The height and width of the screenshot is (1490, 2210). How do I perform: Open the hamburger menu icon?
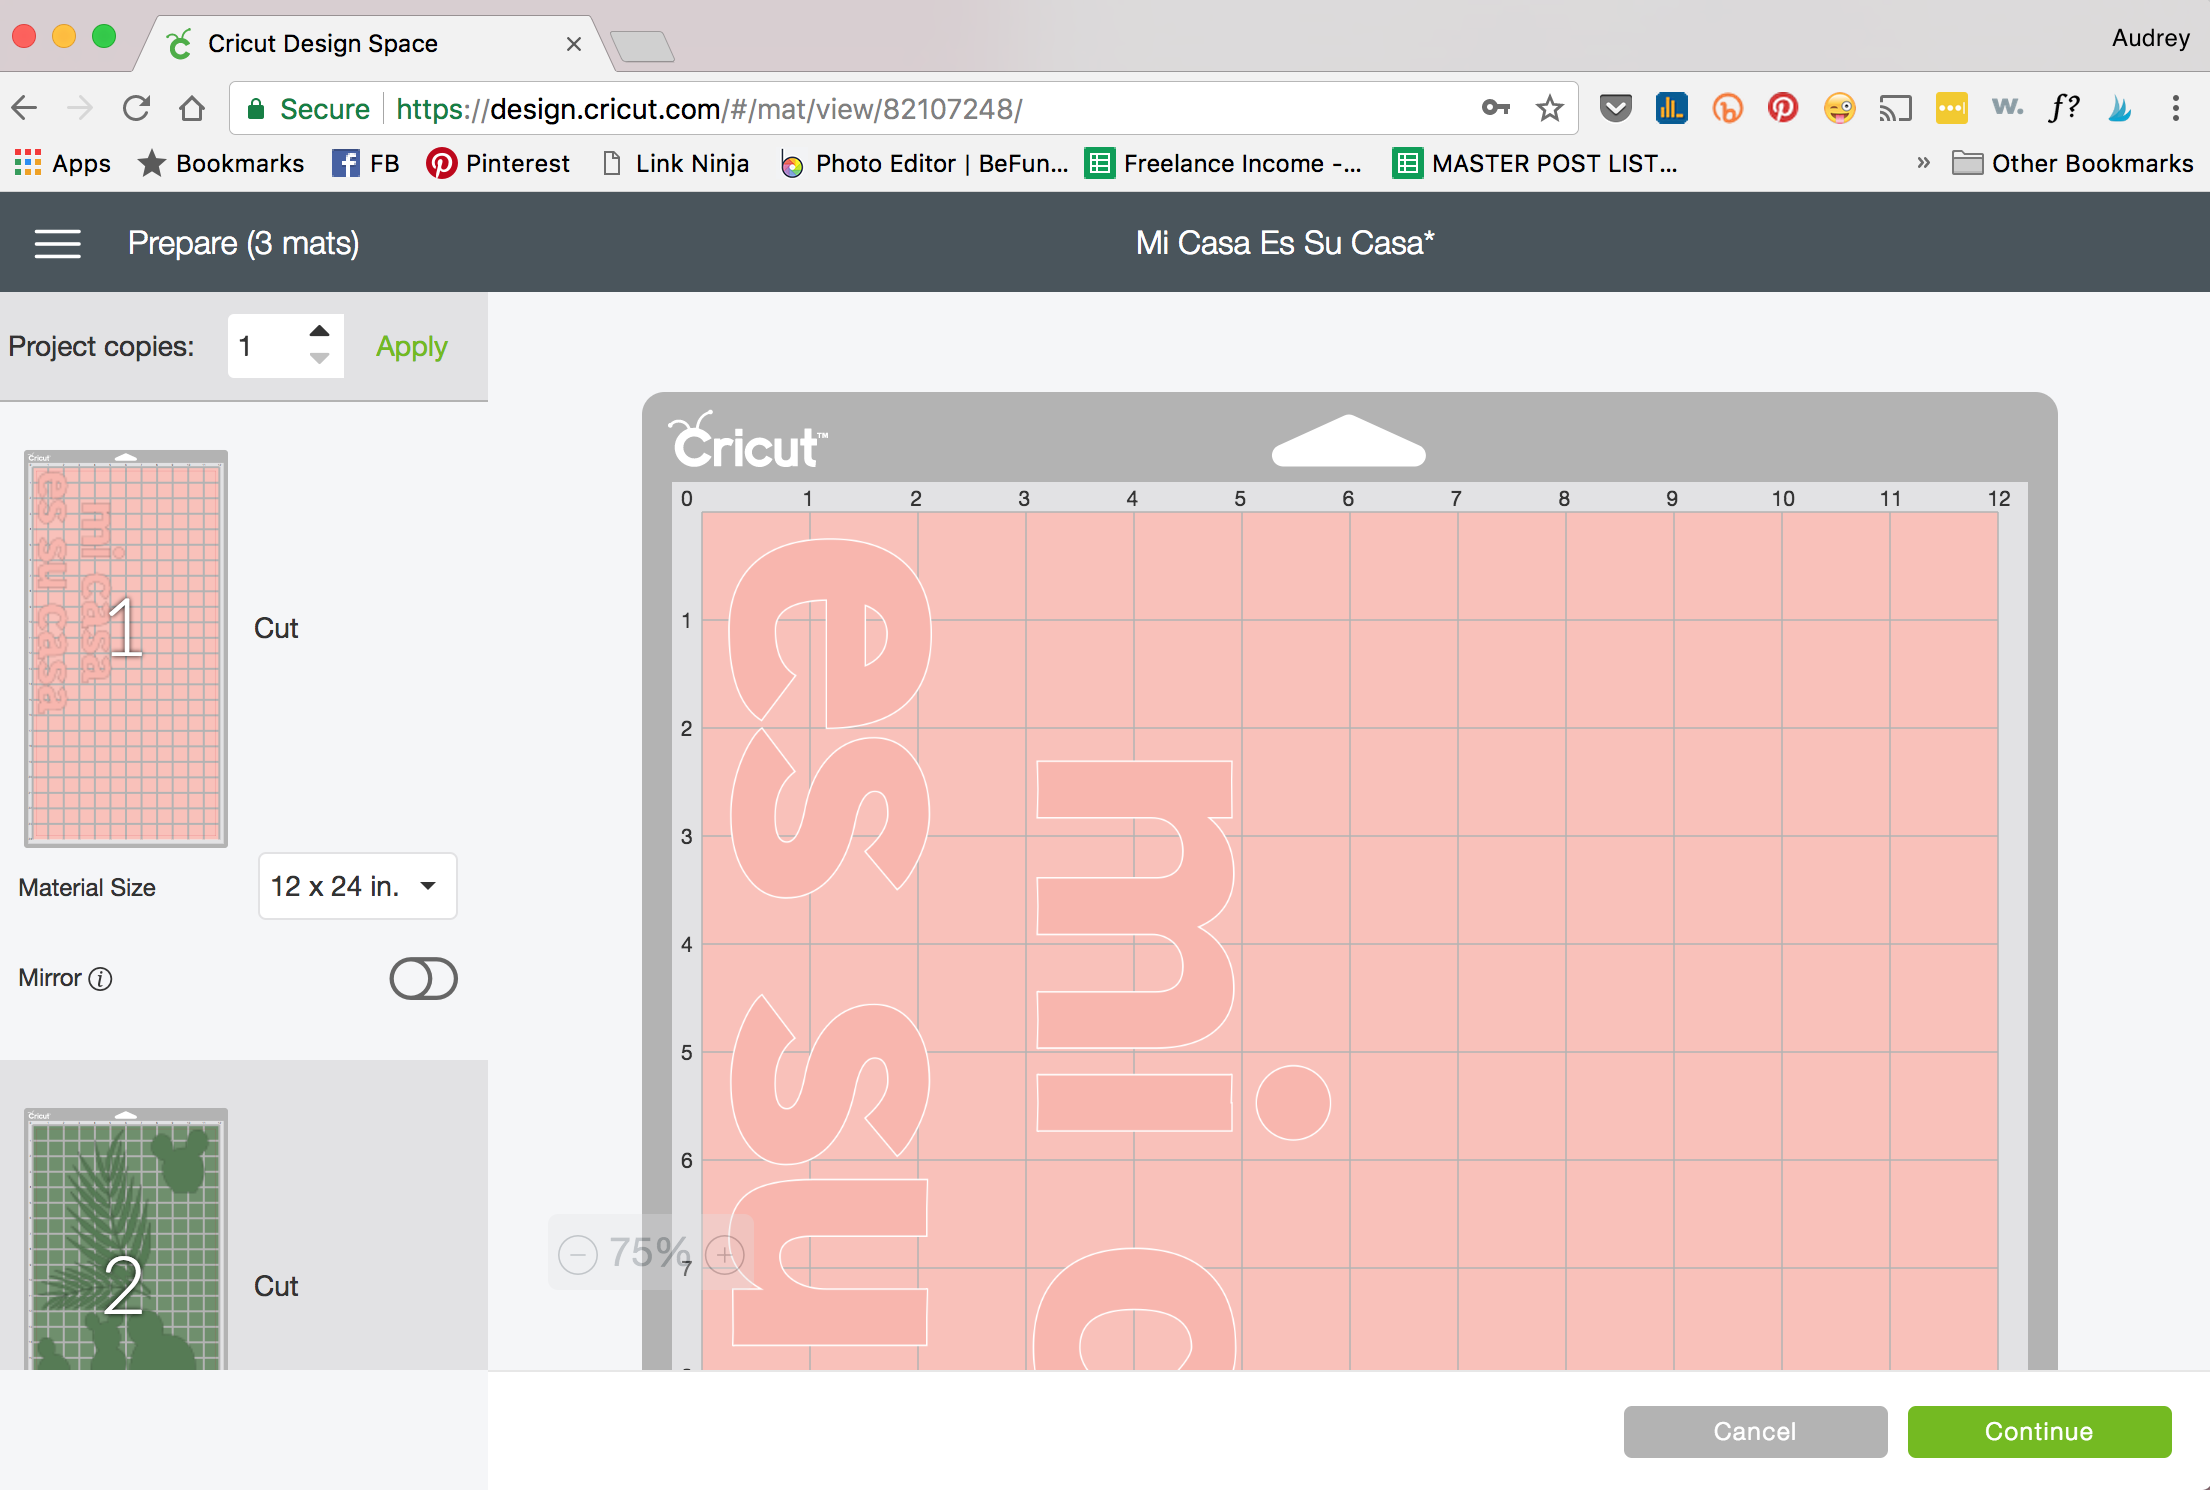point(57,243)
